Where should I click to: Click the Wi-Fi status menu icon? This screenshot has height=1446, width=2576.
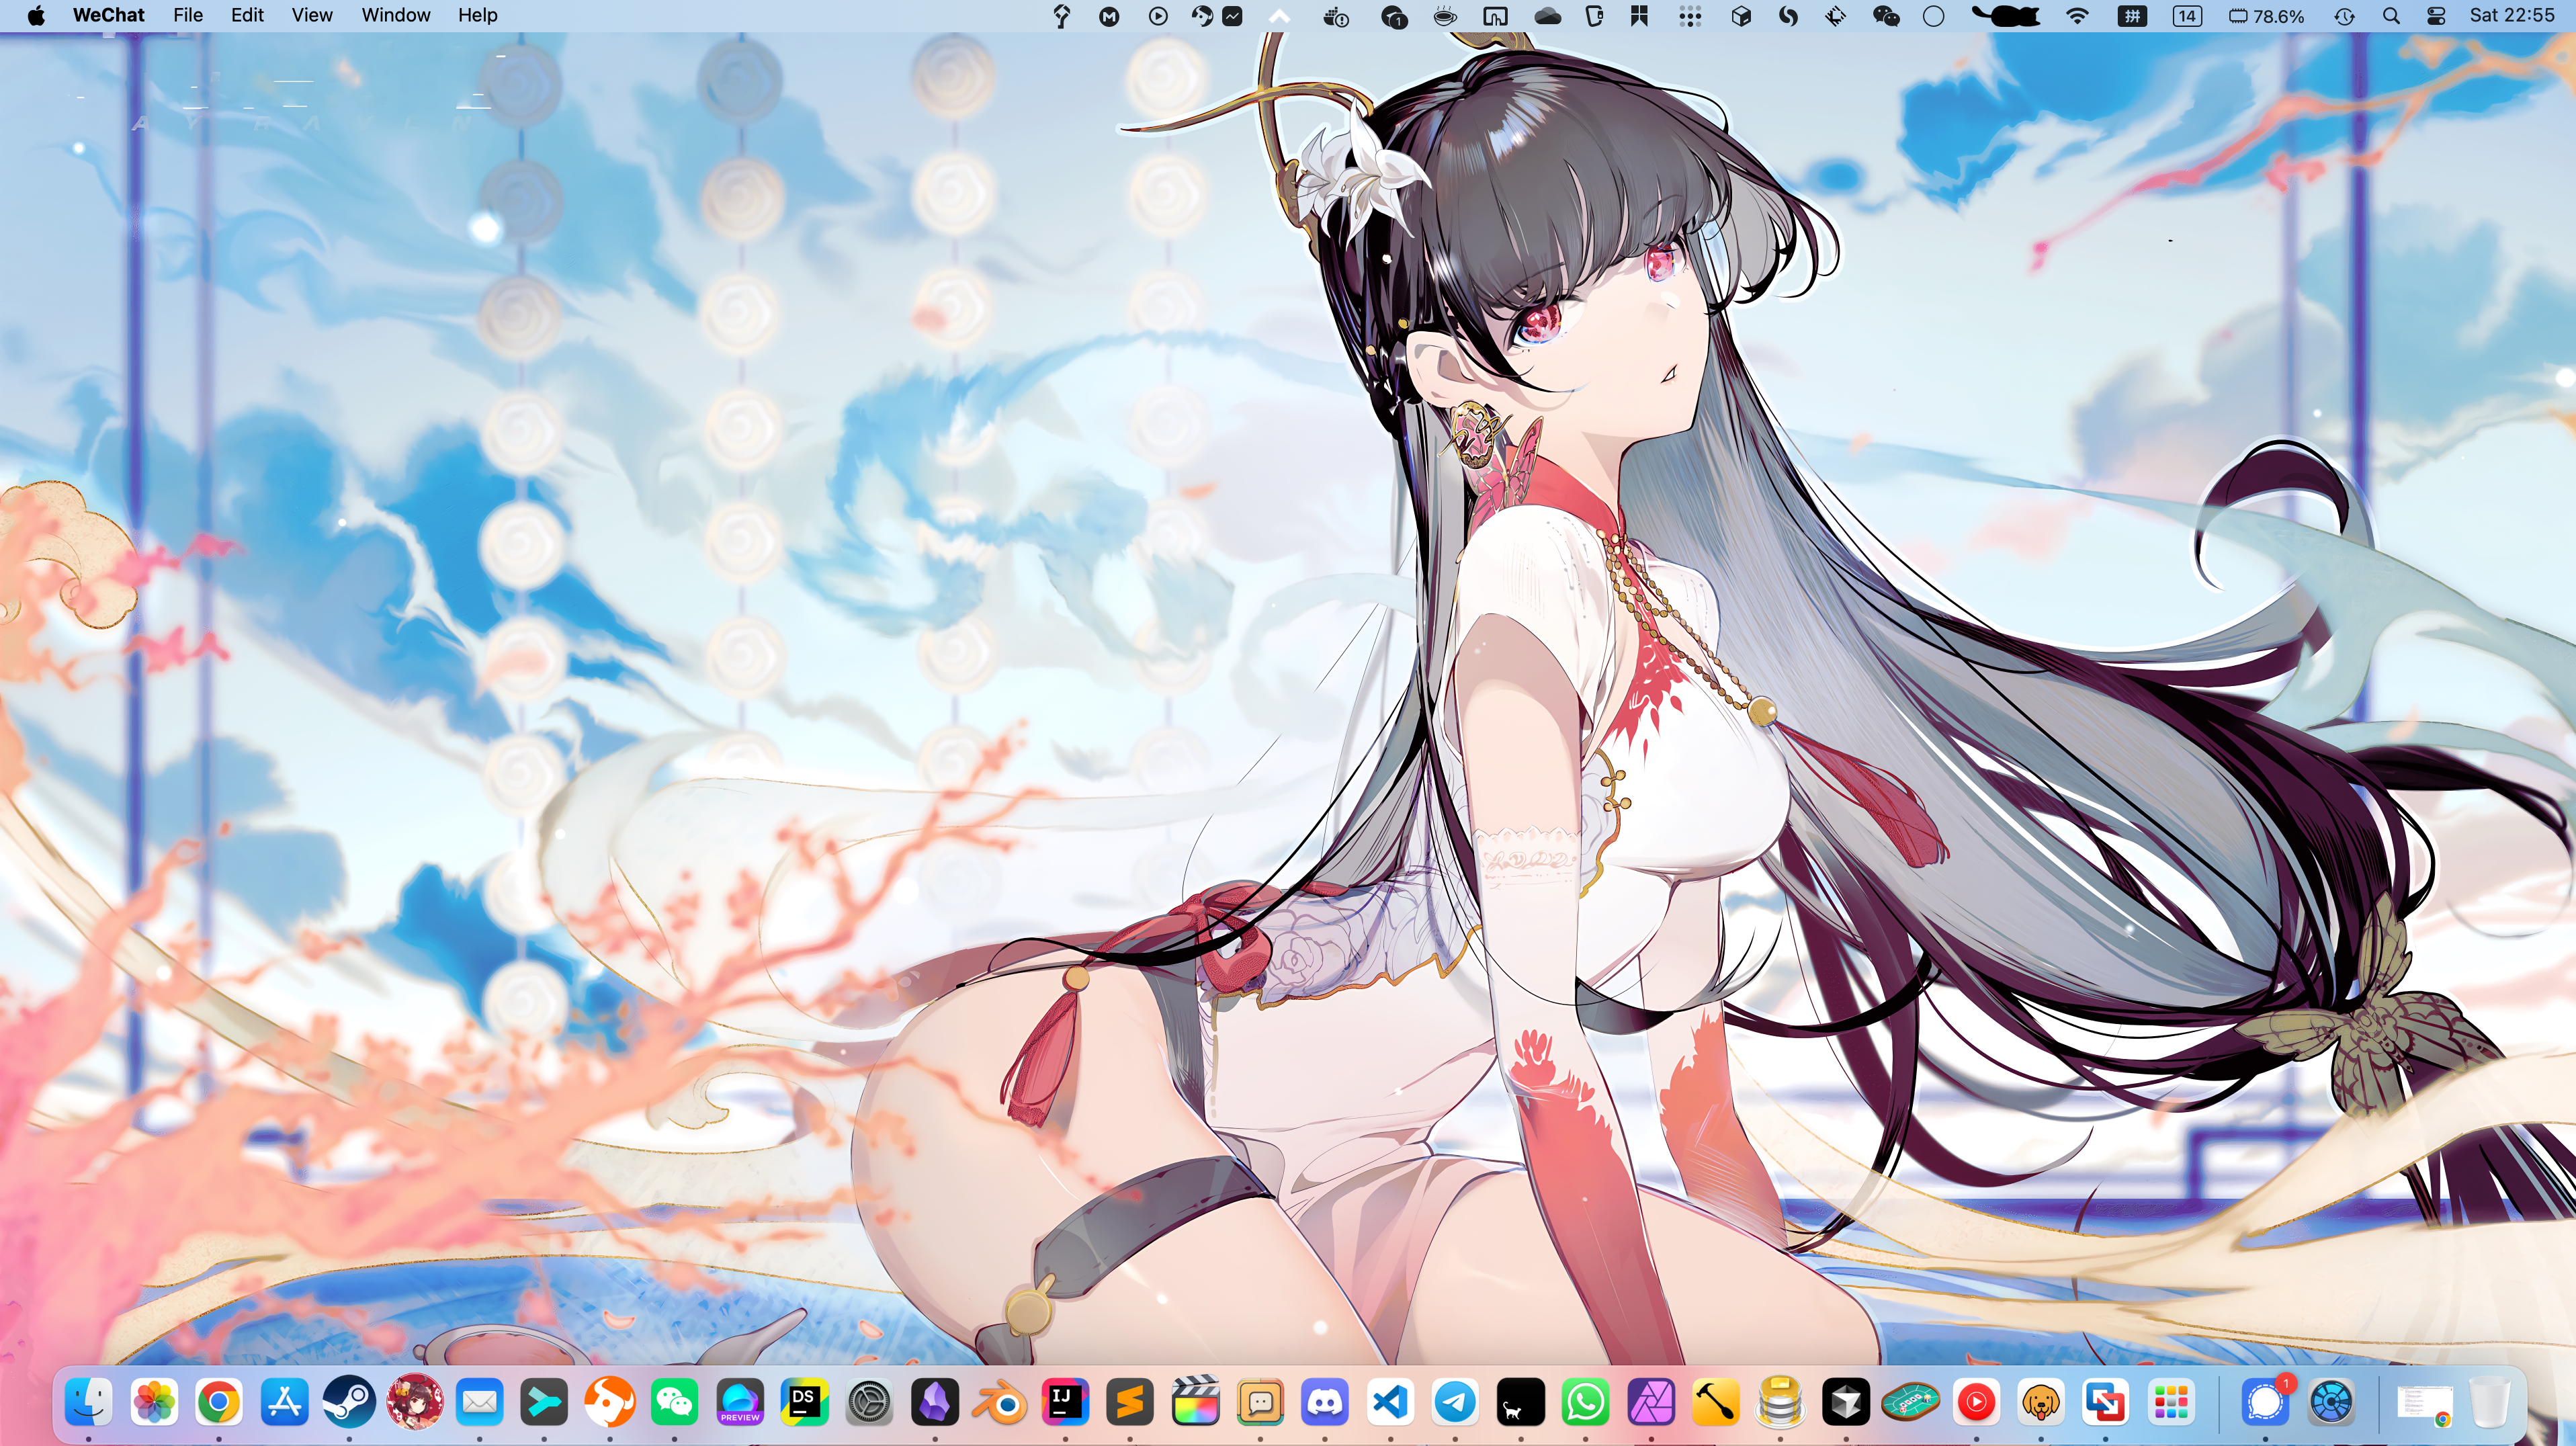[2078, 16]
